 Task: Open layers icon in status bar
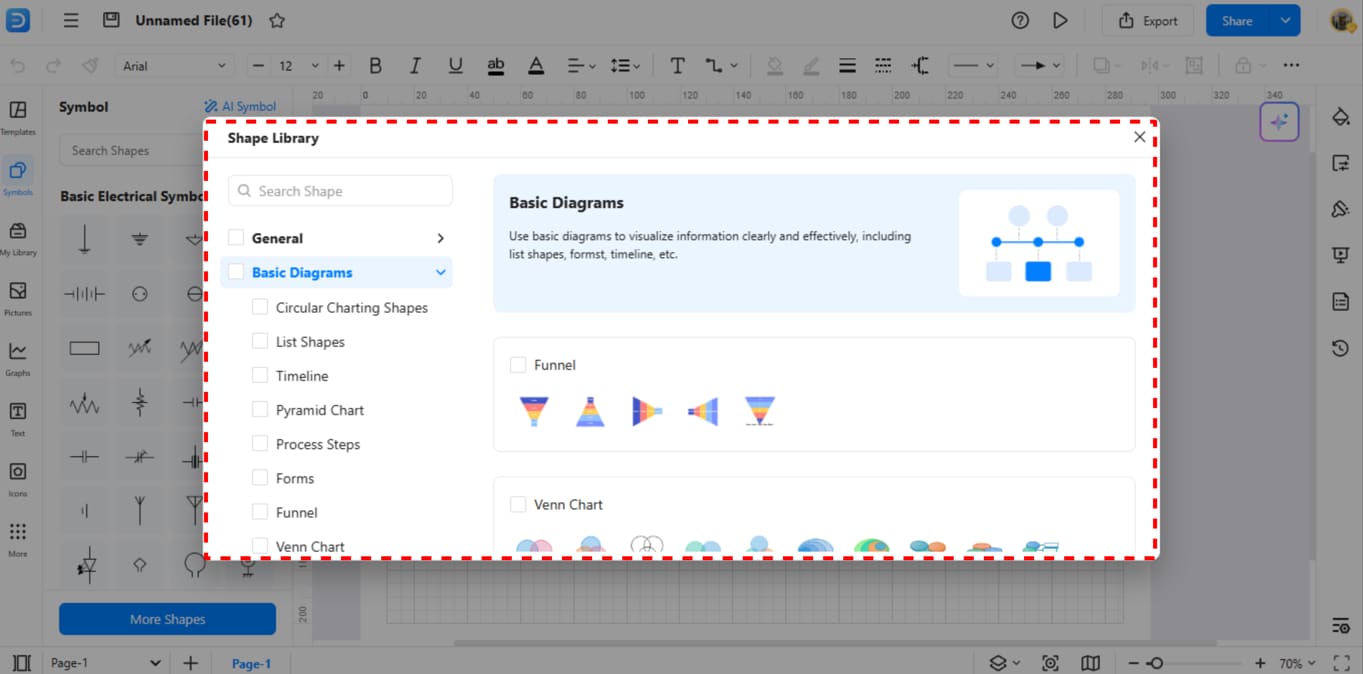(998, 663)
